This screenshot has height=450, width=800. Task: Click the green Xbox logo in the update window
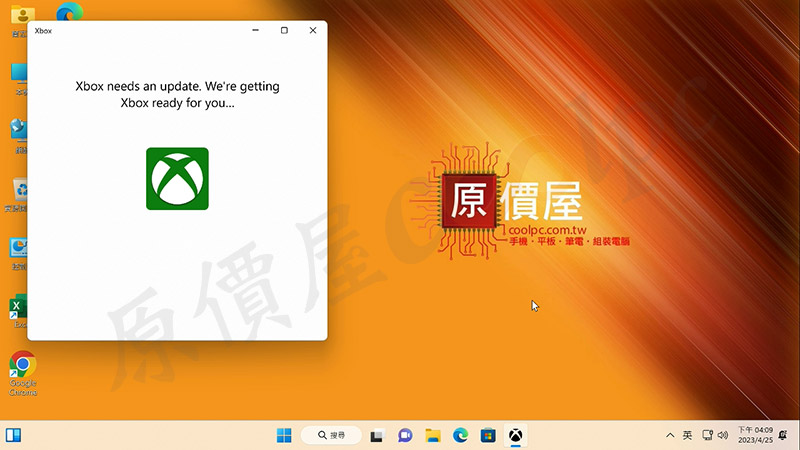177,179
